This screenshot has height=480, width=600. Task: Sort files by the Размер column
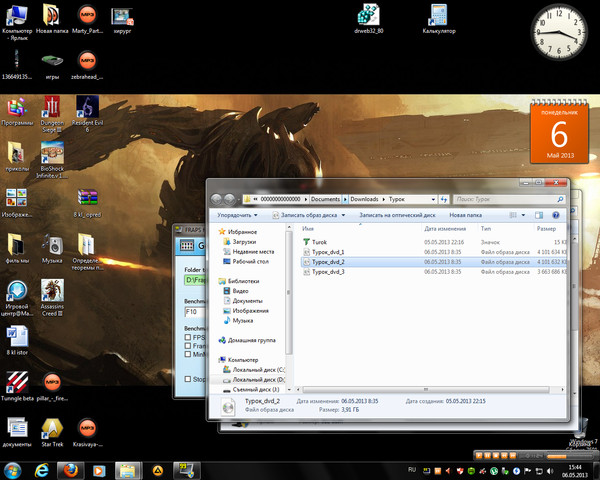[546, 229]
